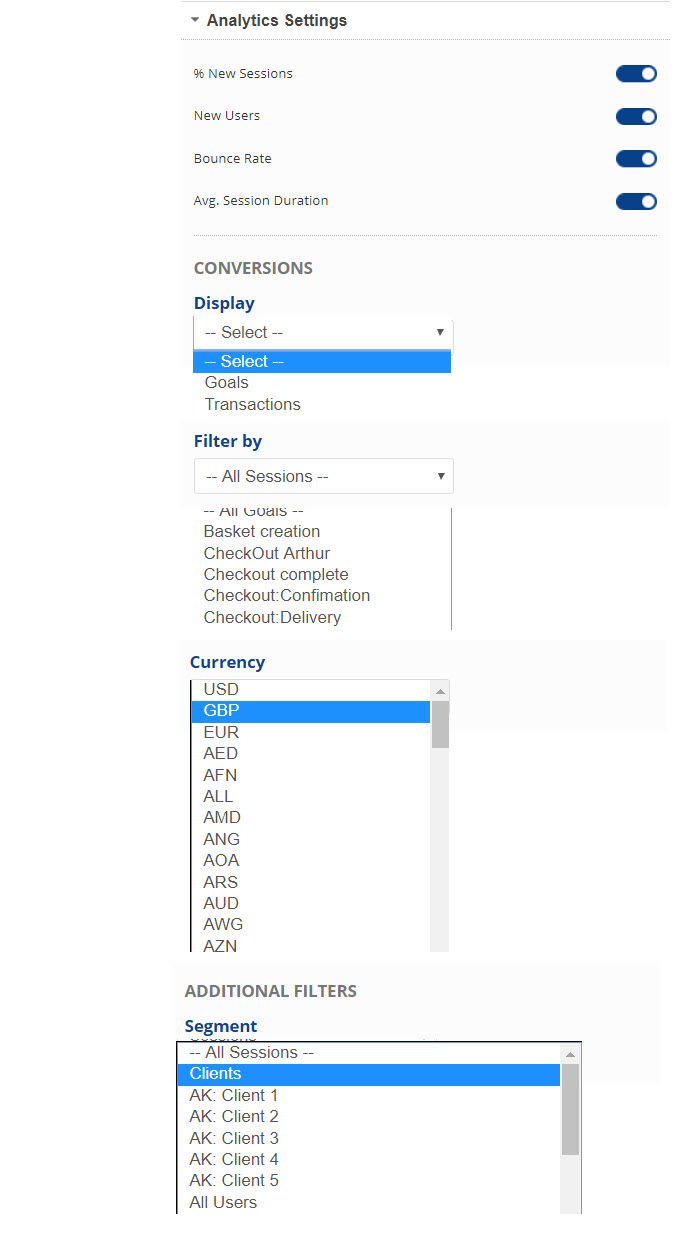
Task: Open the Display select dropdown
Action: pyautogui.click(x=323, y=333)
